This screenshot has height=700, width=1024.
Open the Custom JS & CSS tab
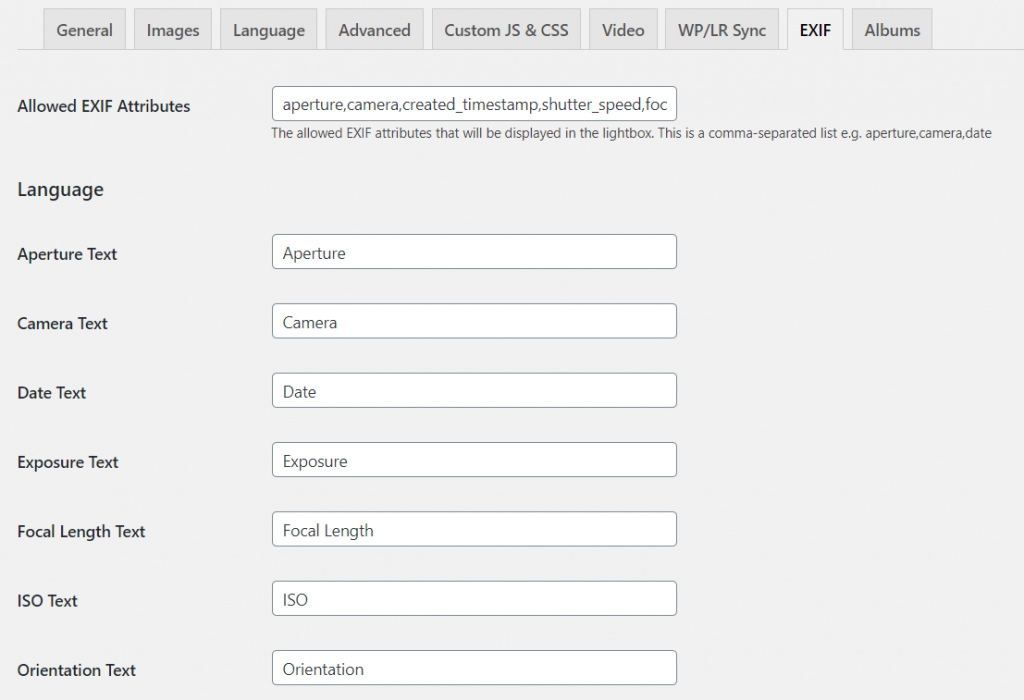click(x=506, y=30)
